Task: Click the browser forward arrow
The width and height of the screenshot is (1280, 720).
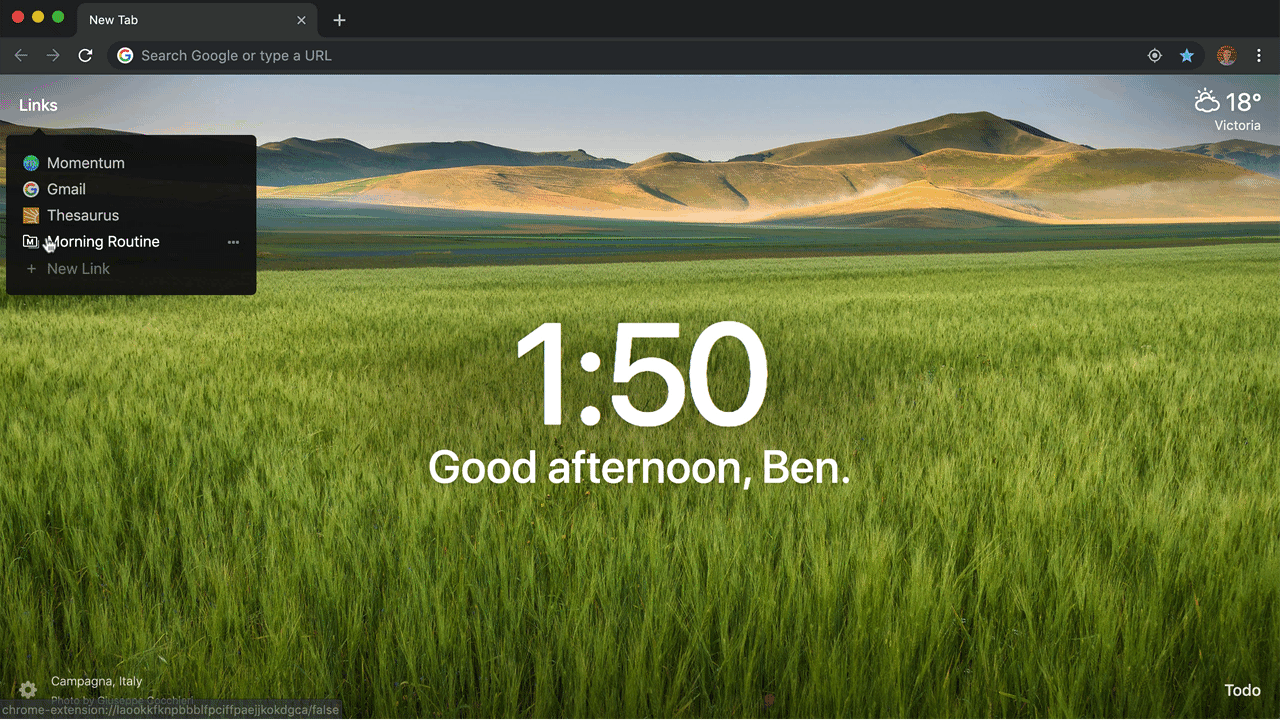Action: 53,56
